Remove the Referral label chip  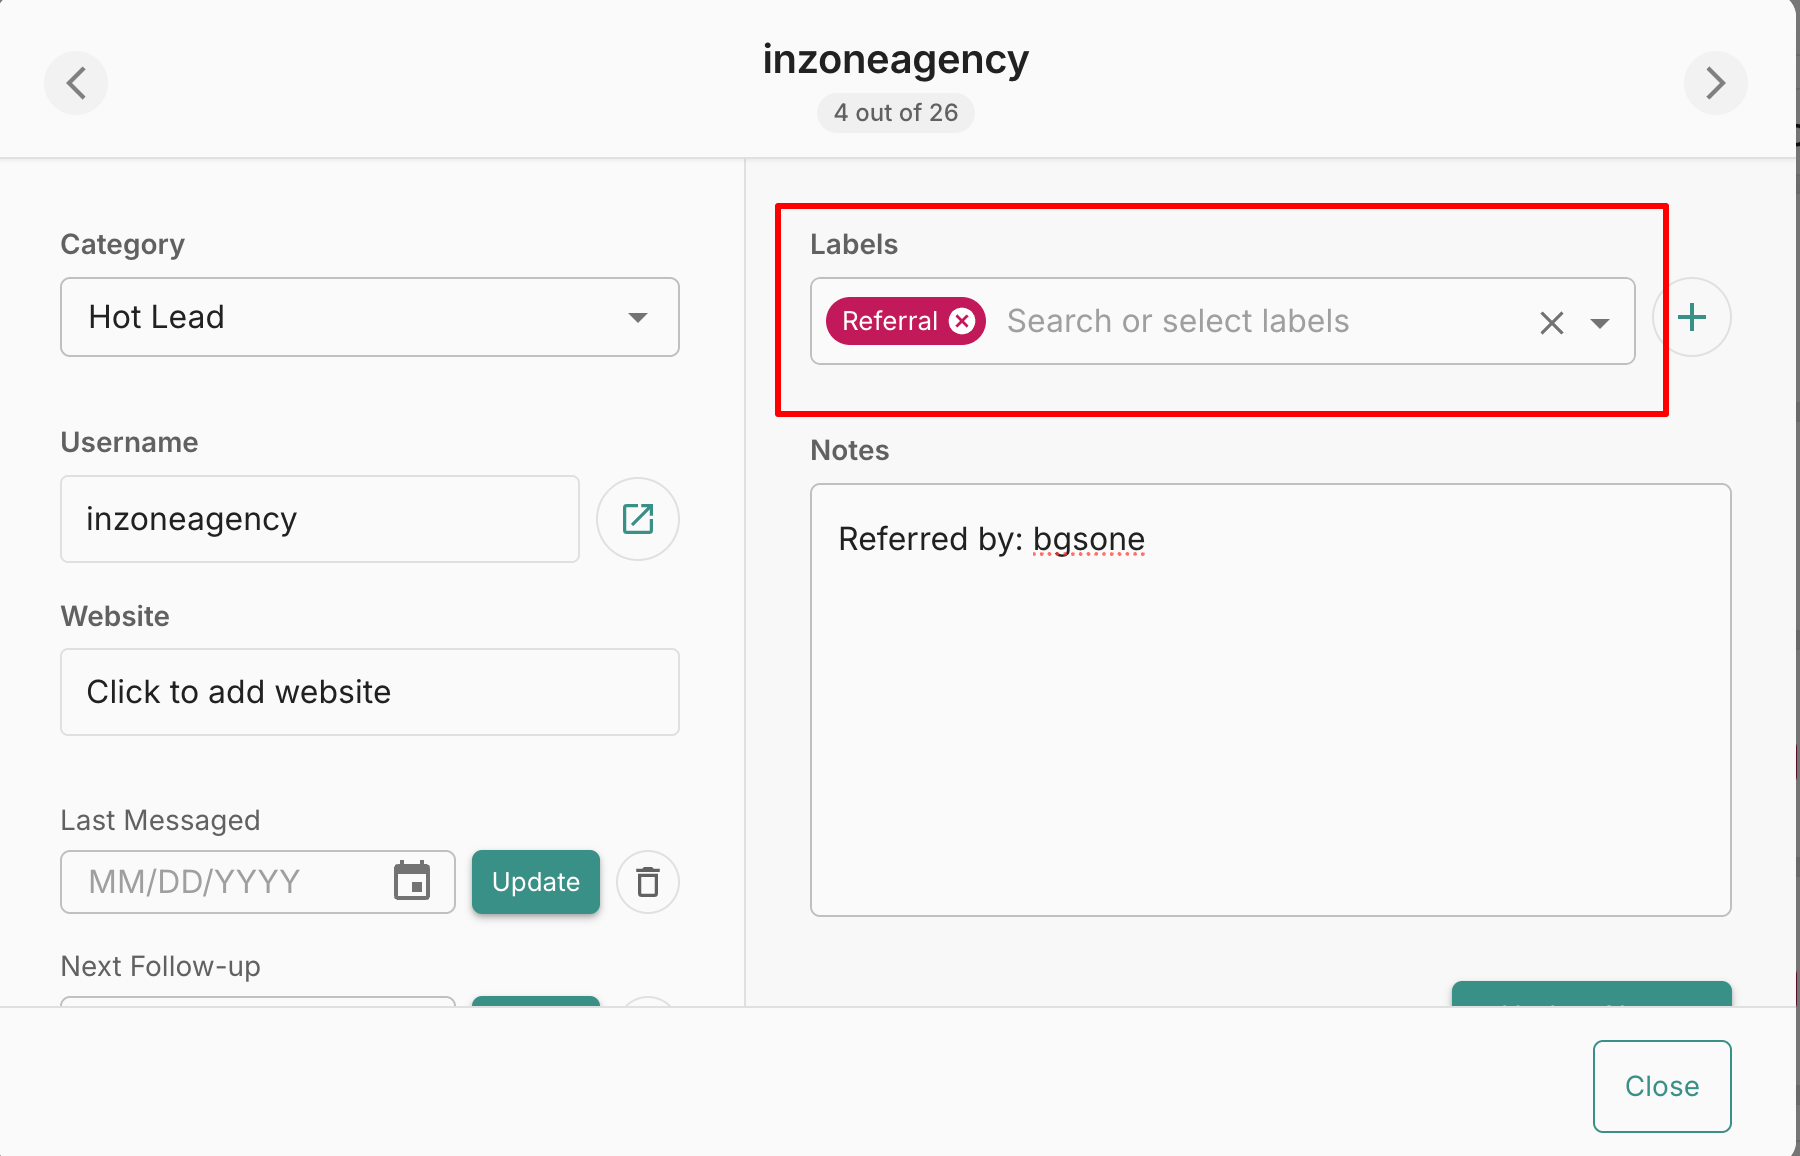tap(962, 321)
